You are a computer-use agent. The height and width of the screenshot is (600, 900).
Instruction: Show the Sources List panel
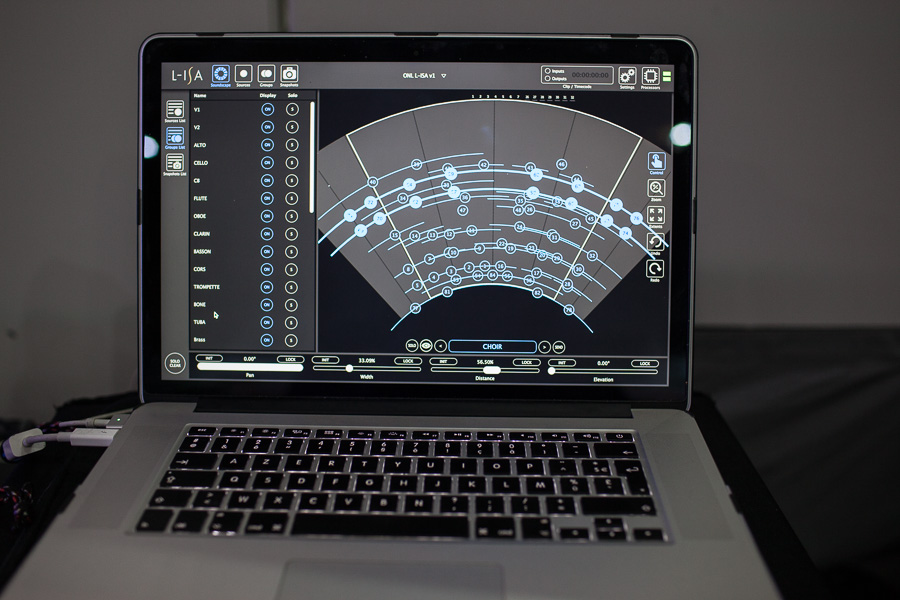tap(175, 110)
